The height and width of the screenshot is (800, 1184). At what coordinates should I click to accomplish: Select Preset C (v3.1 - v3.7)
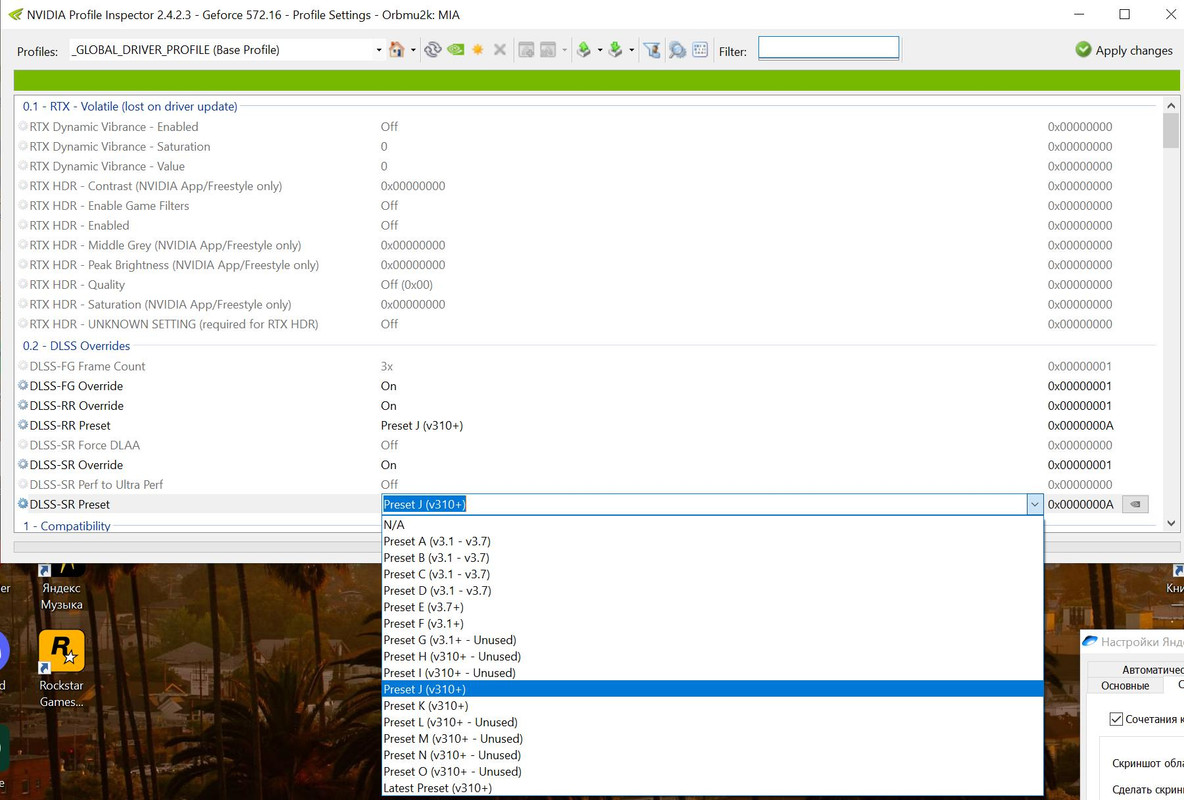pyautogui.click(x=713, y=574)
